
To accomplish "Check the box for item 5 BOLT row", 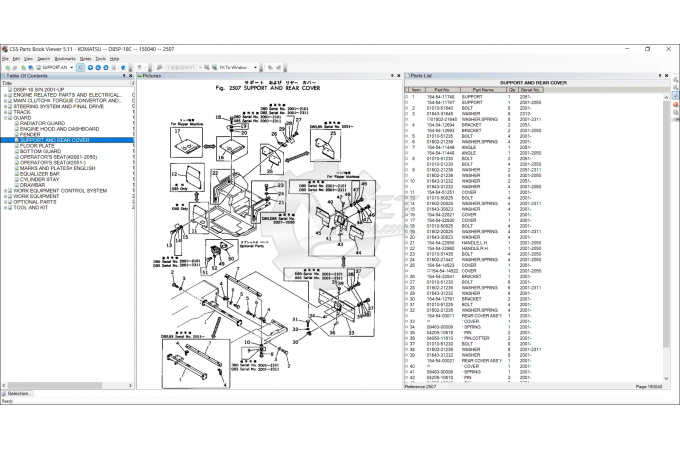I will coord(407,136).
